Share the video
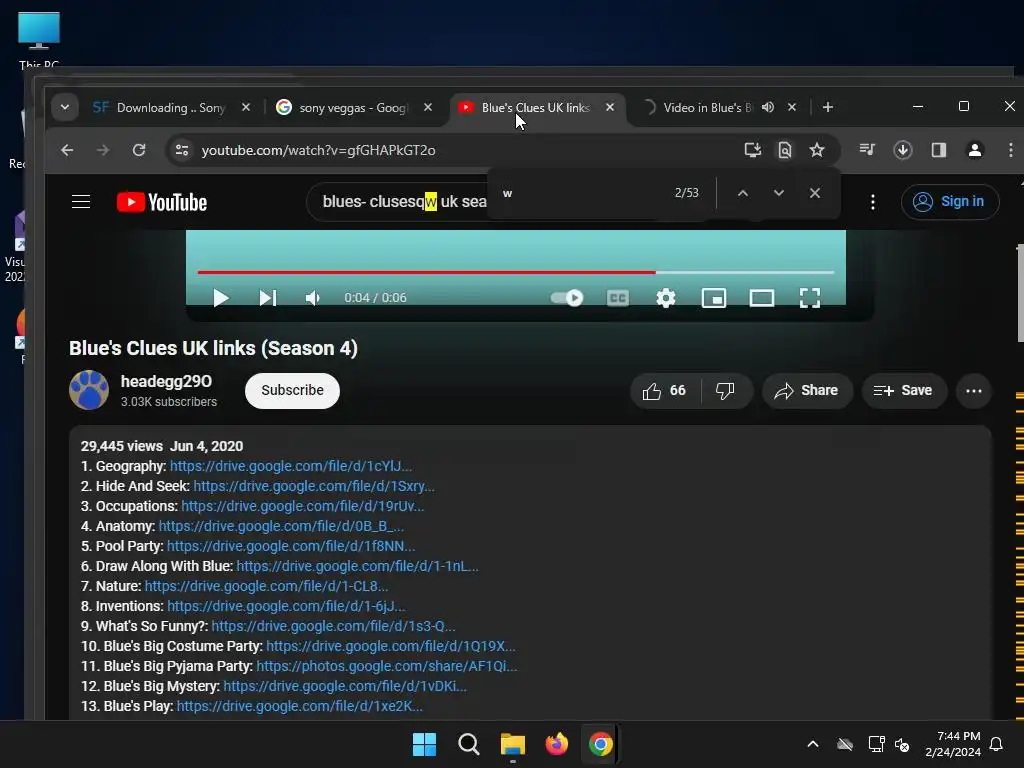 807,391
